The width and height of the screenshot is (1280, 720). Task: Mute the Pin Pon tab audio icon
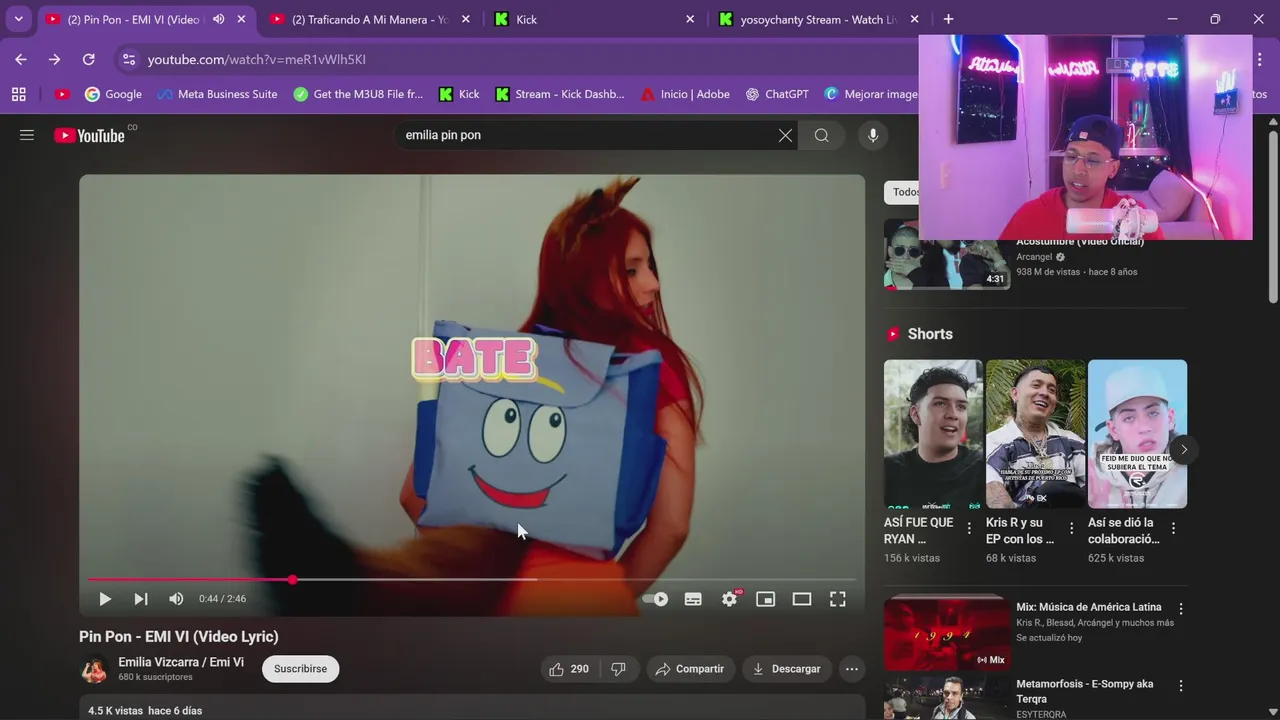(218, 19)
